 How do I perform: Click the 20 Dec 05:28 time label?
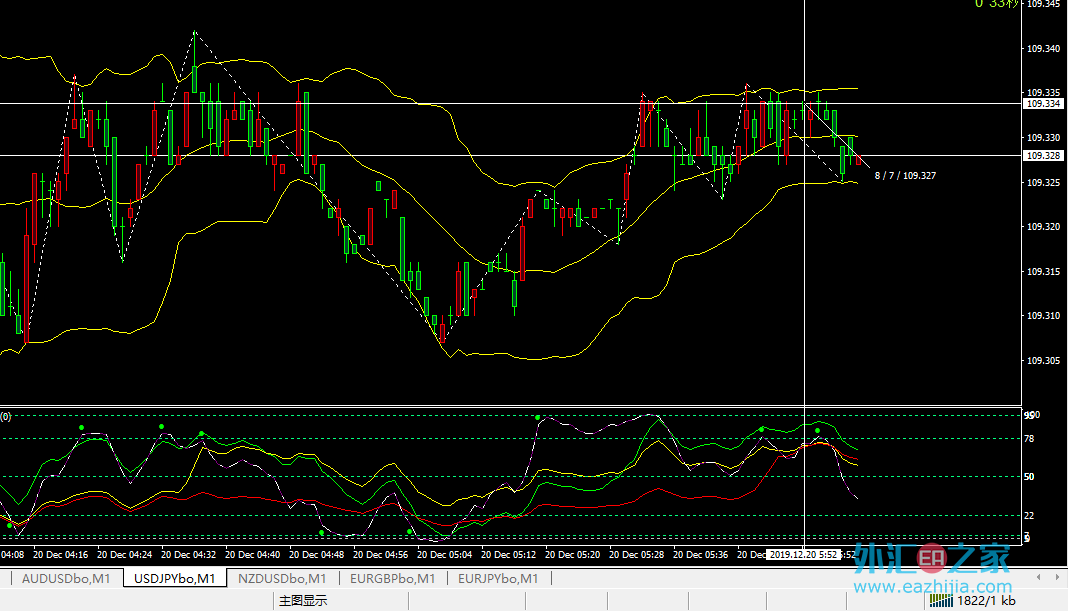click(637, 554)
